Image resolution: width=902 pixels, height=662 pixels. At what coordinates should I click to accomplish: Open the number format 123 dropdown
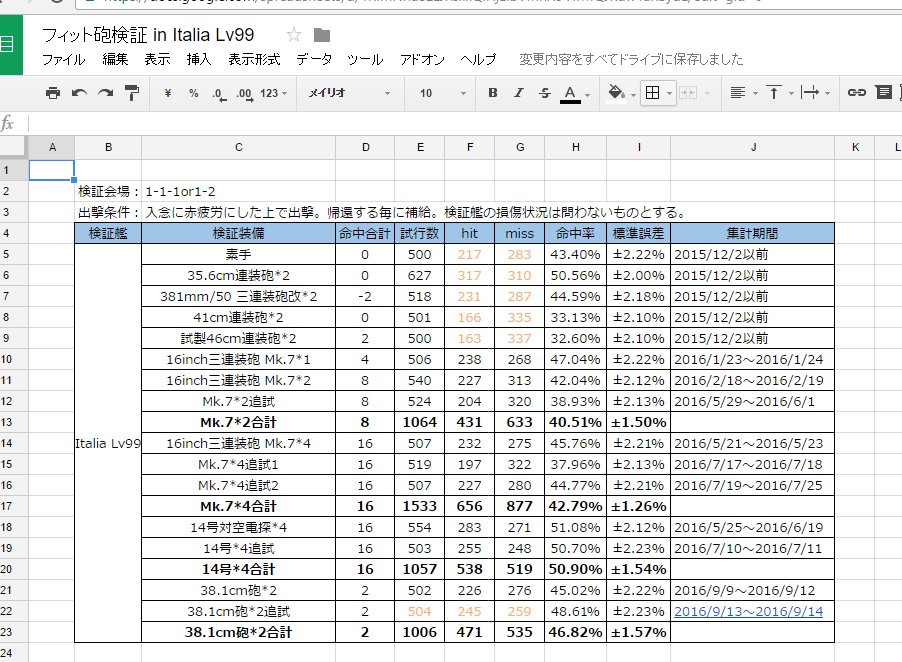click(273, 93)
